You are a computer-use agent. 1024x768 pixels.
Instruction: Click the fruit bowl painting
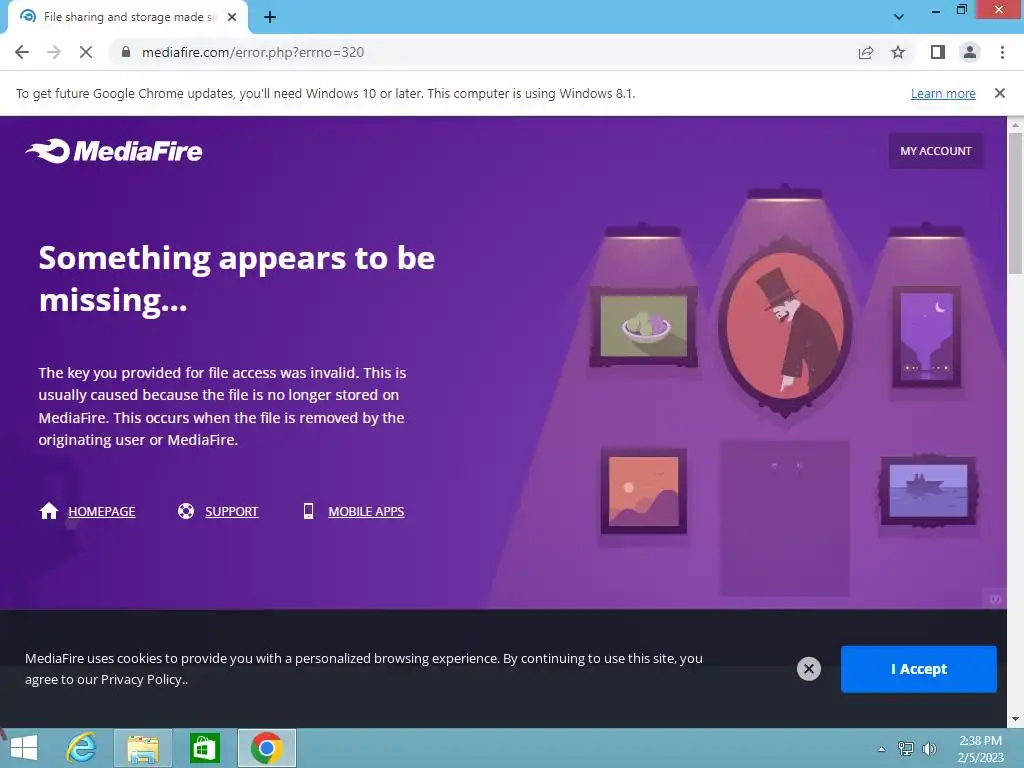point(643,327)
